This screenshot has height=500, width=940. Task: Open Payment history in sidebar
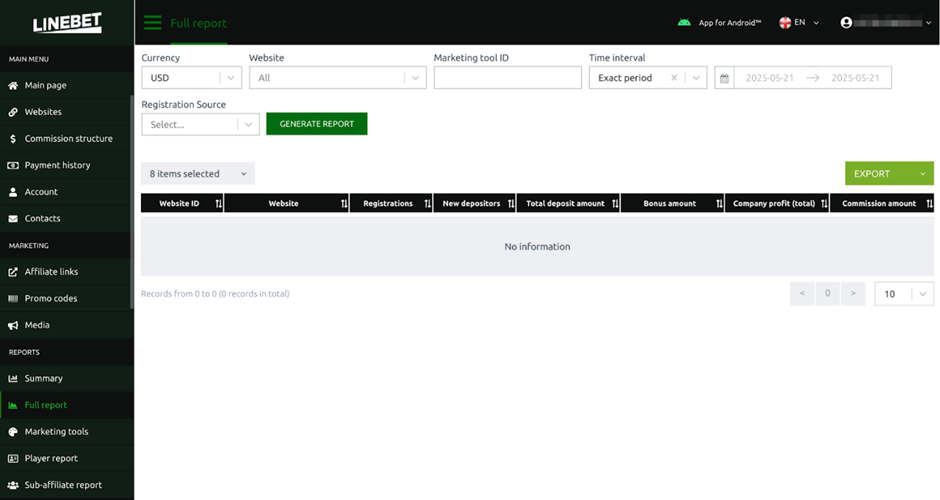67,165
